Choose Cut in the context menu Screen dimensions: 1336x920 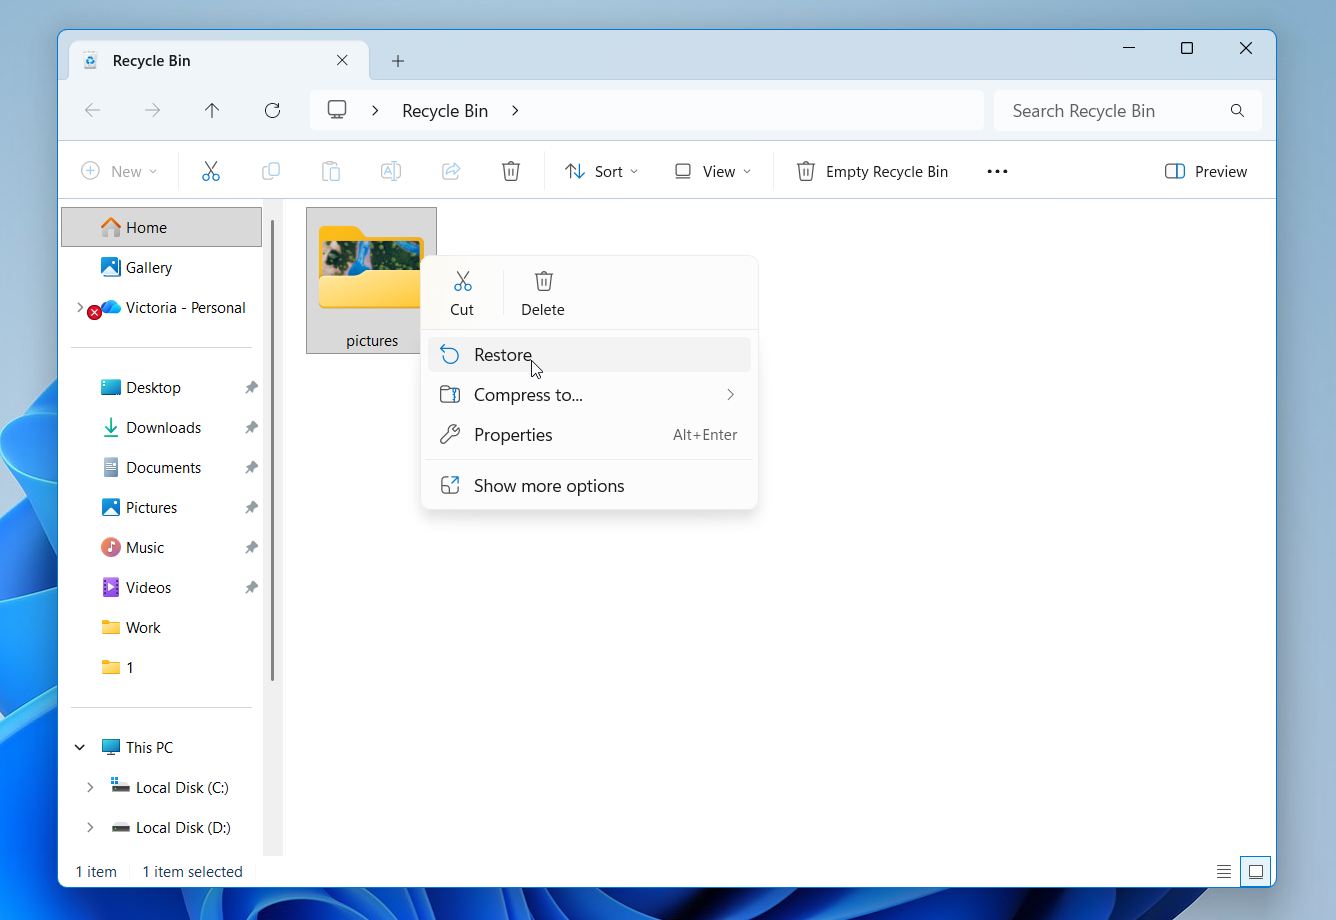462,293
